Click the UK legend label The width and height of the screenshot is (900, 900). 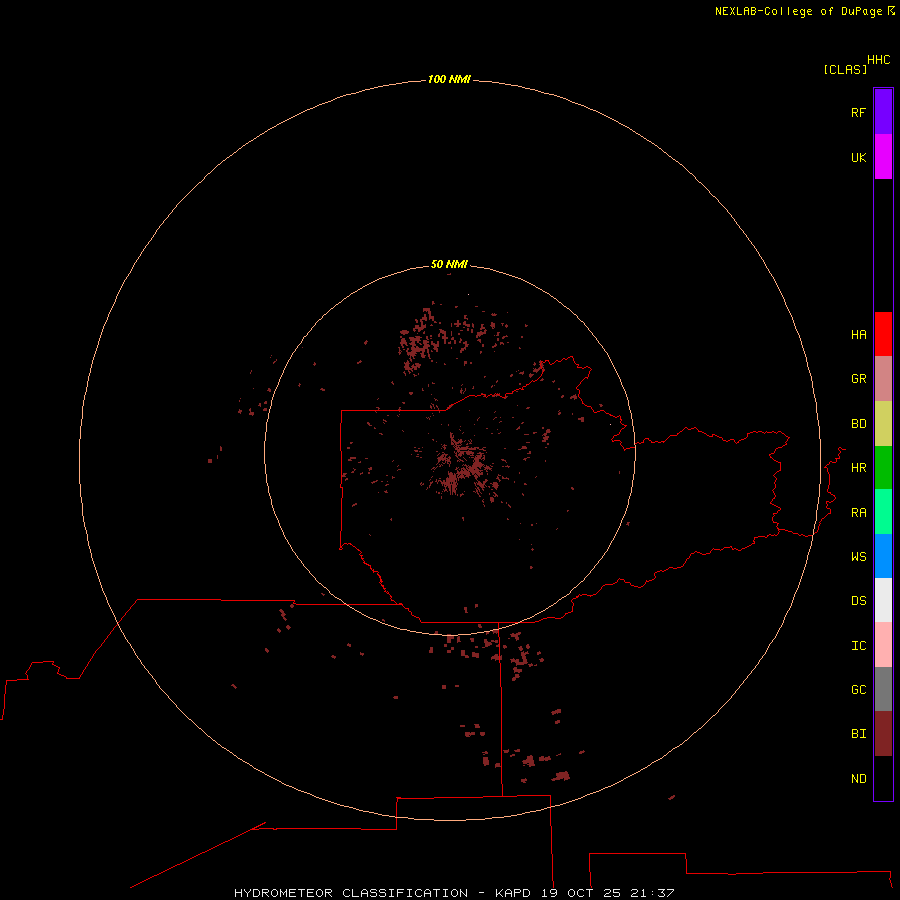pos(858,157)
